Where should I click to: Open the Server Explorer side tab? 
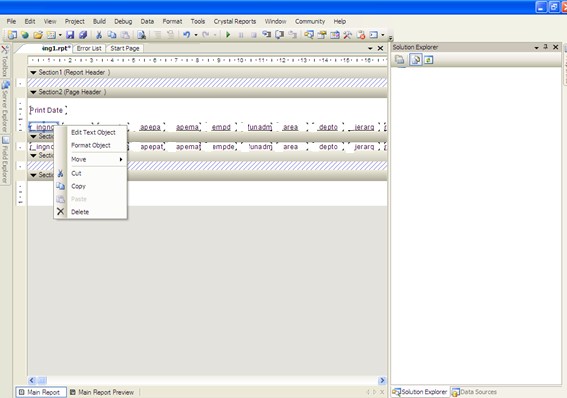5,107
